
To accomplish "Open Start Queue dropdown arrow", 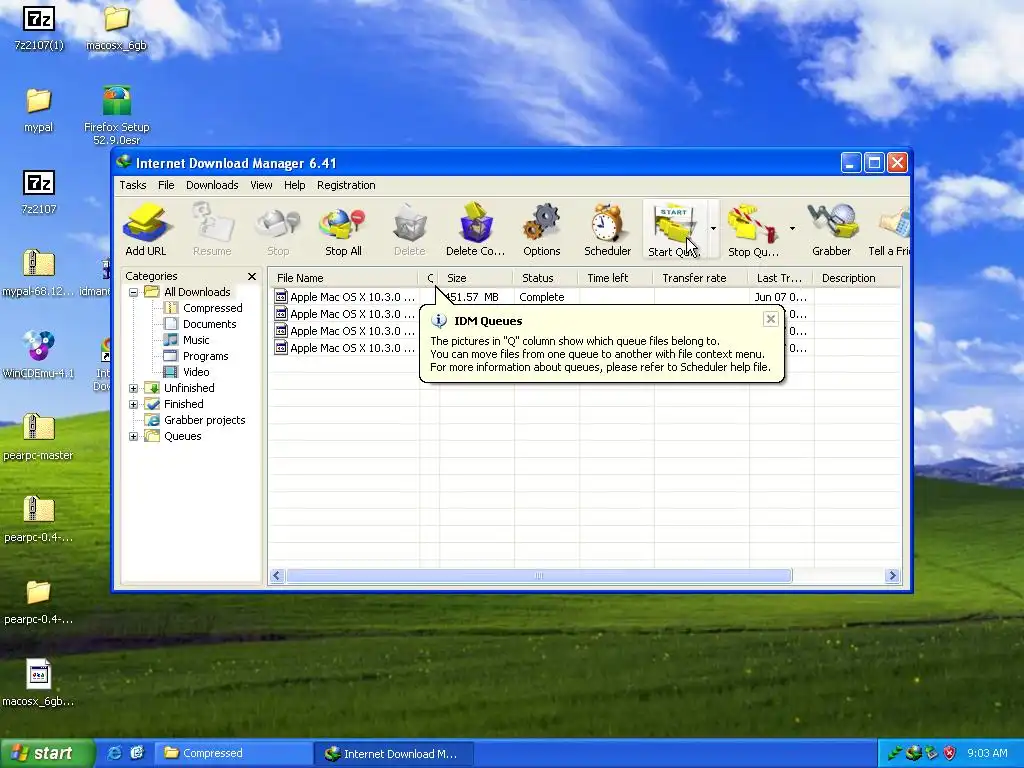I will pyautogui.click(x=713, y=229).
